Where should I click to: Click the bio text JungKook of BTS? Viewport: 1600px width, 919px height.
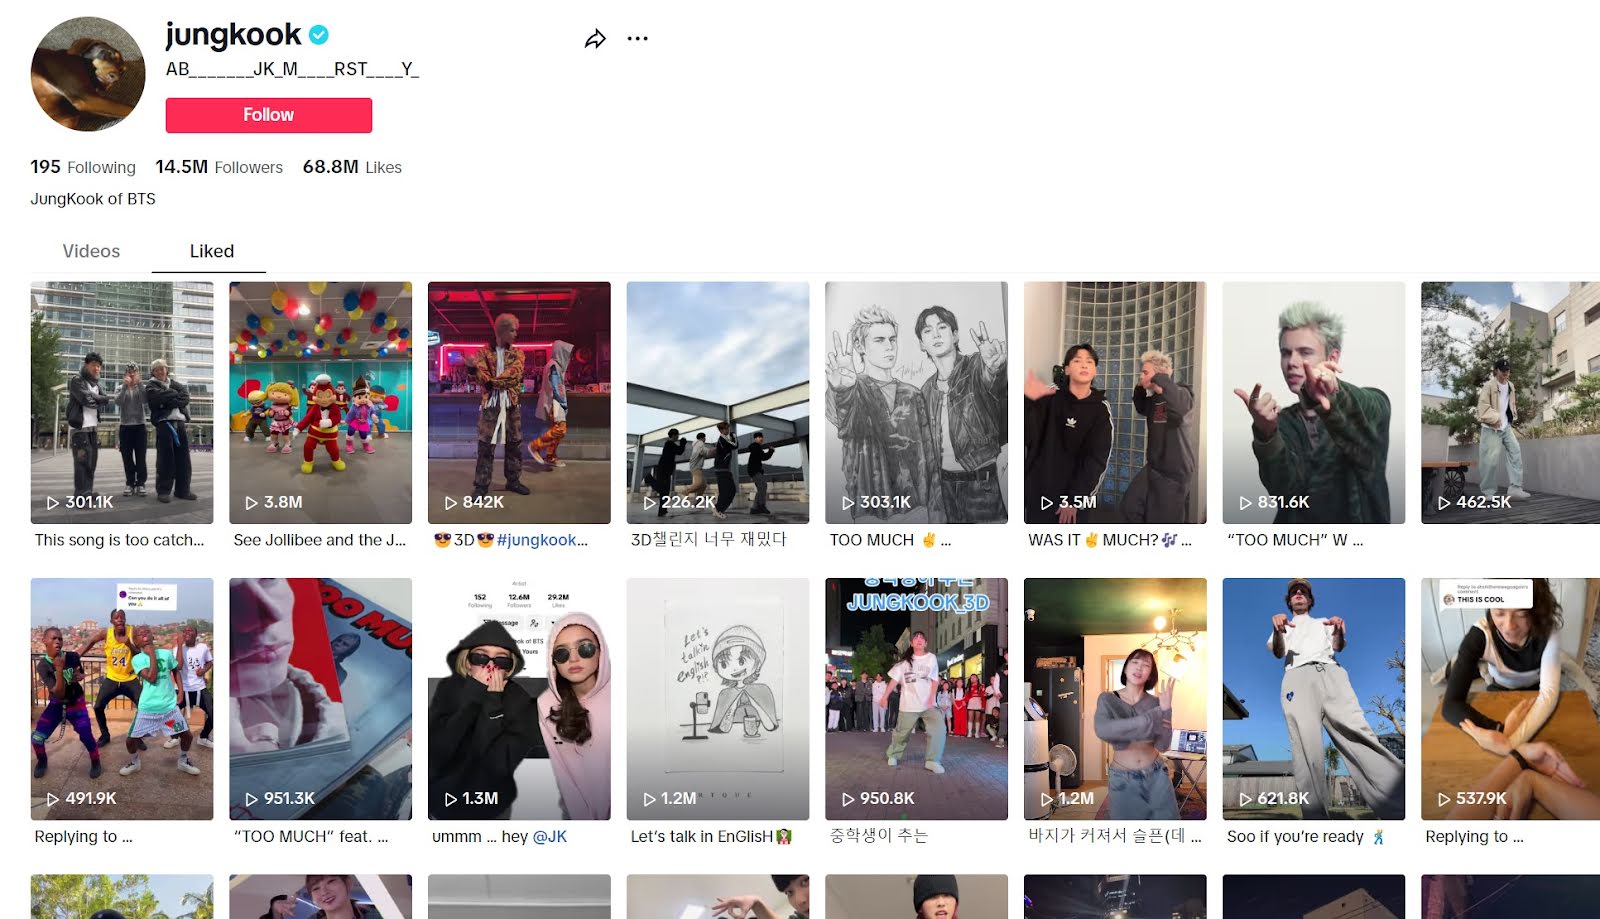click(x=93, y=199)
